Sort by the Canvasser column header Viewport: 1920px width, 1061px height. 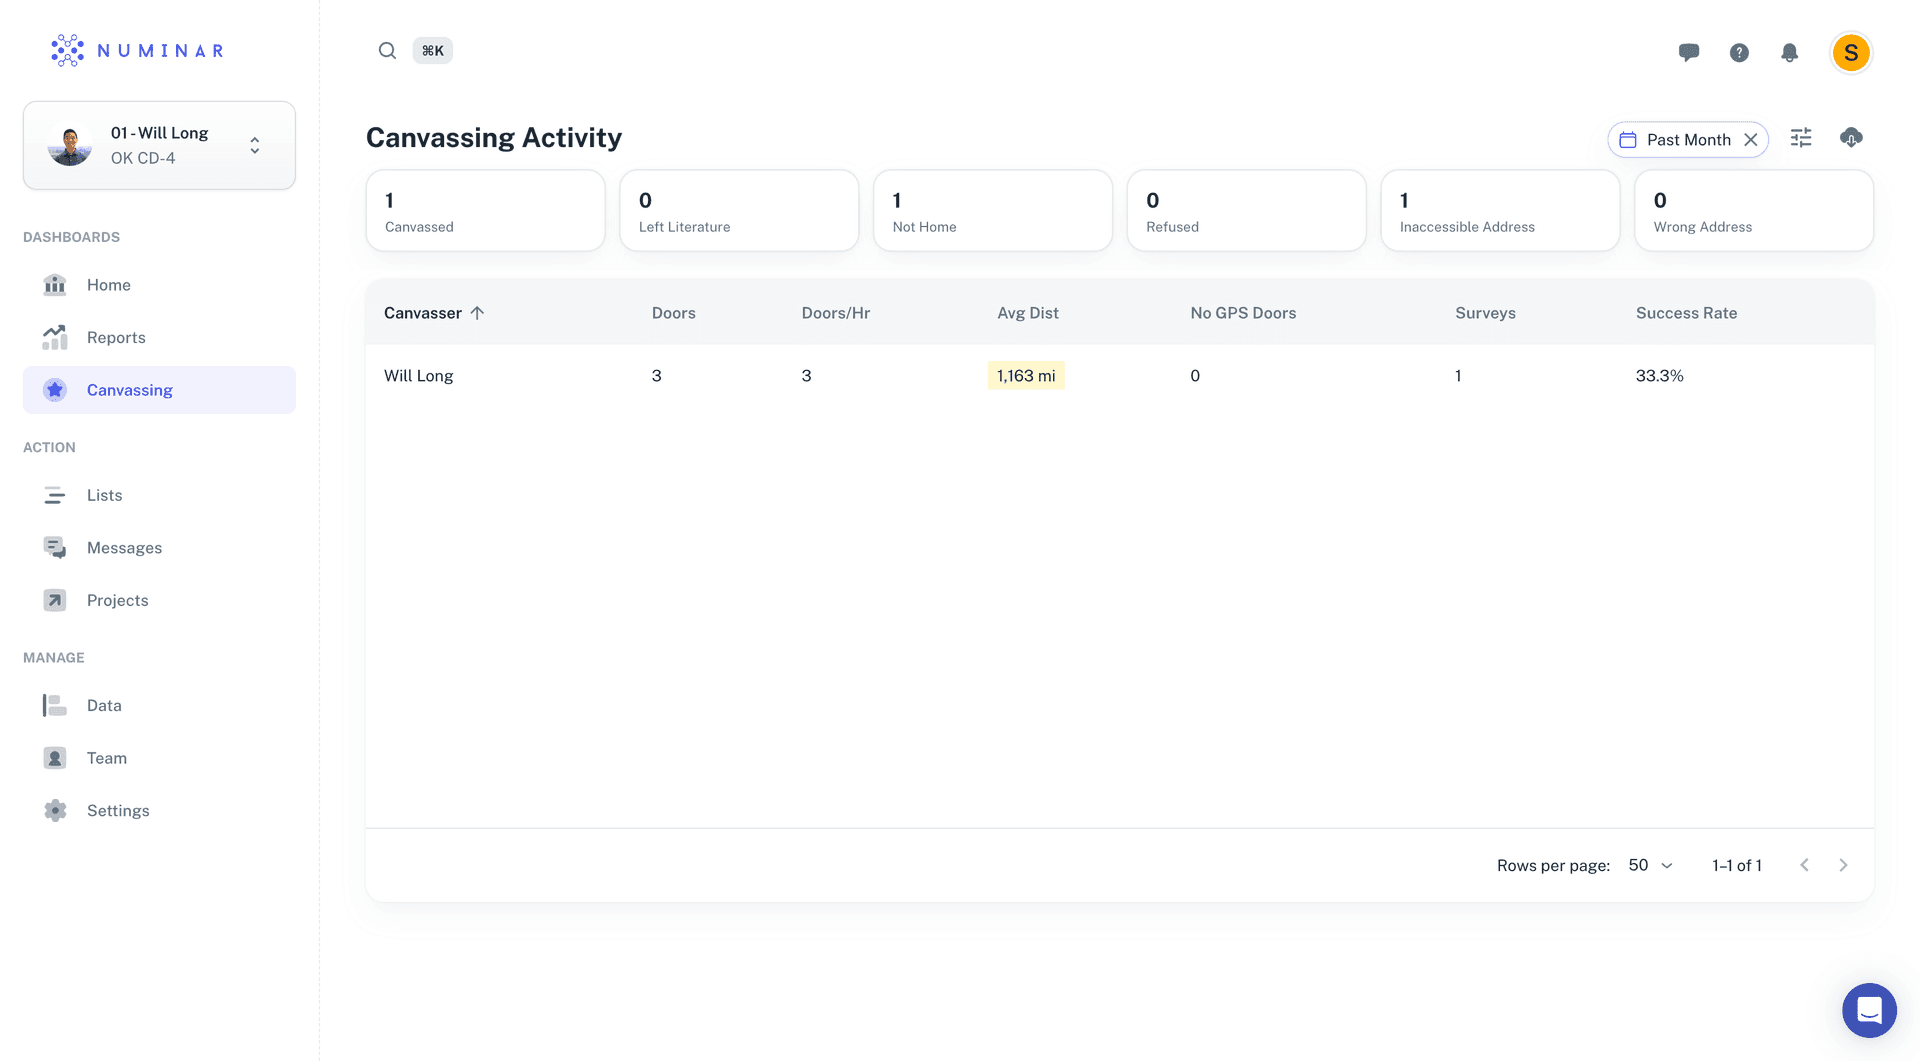click(x=423, y=313)
